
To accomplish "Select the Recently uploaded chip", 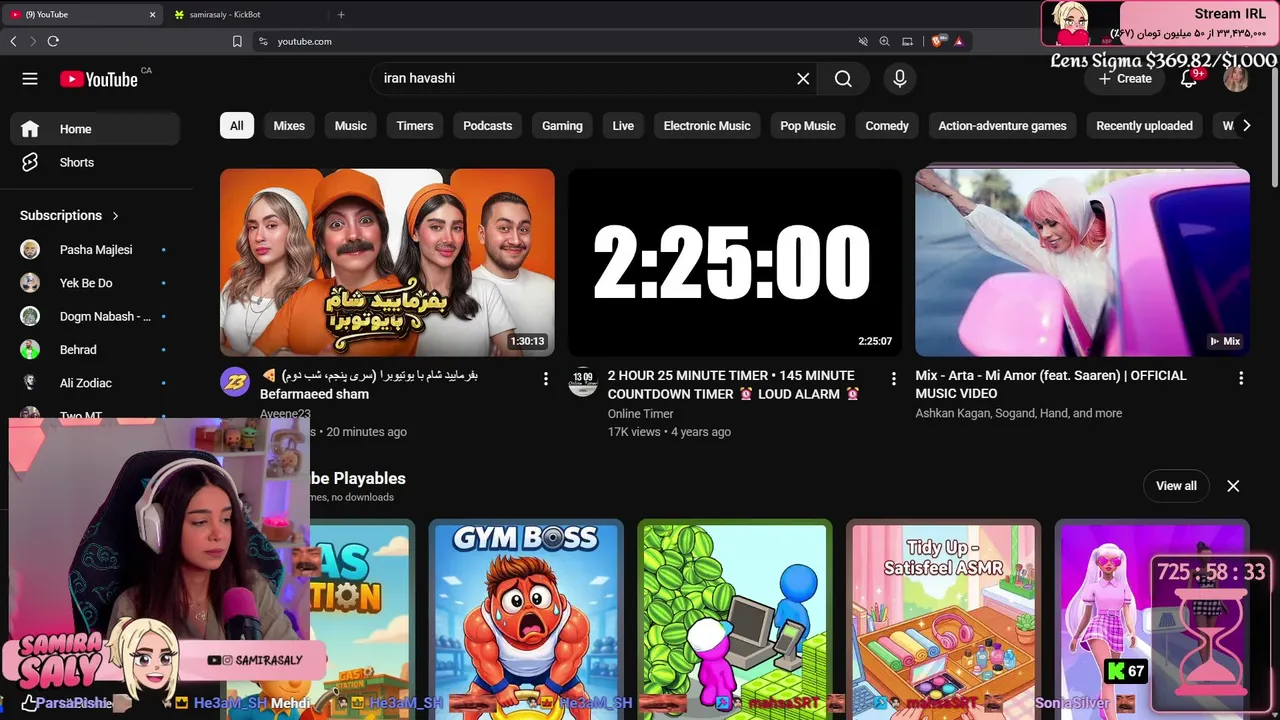I will coord(1144,126).
